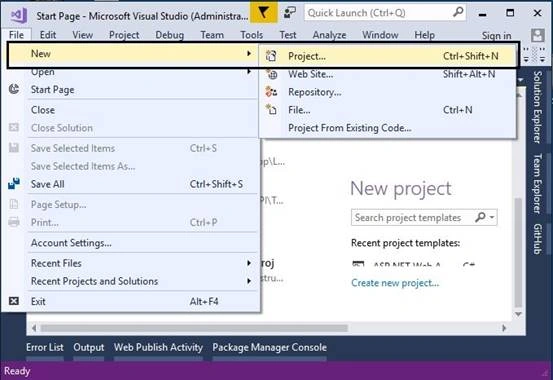This screenshot has width=553, height=380.
Task: Choose Project... in the New submenu
Action: click(388, 56)
